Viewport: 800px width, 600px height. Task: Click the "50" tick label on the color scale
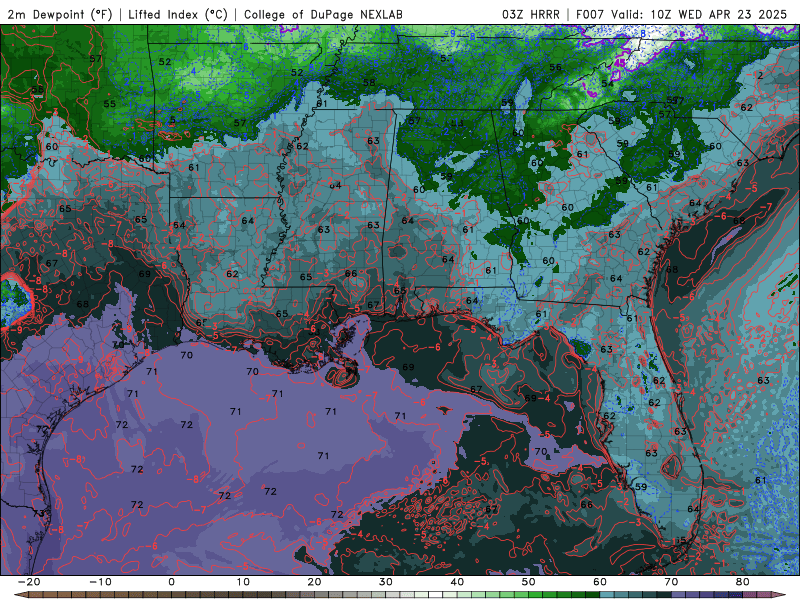pyautogui.click(x=529, y=582)
